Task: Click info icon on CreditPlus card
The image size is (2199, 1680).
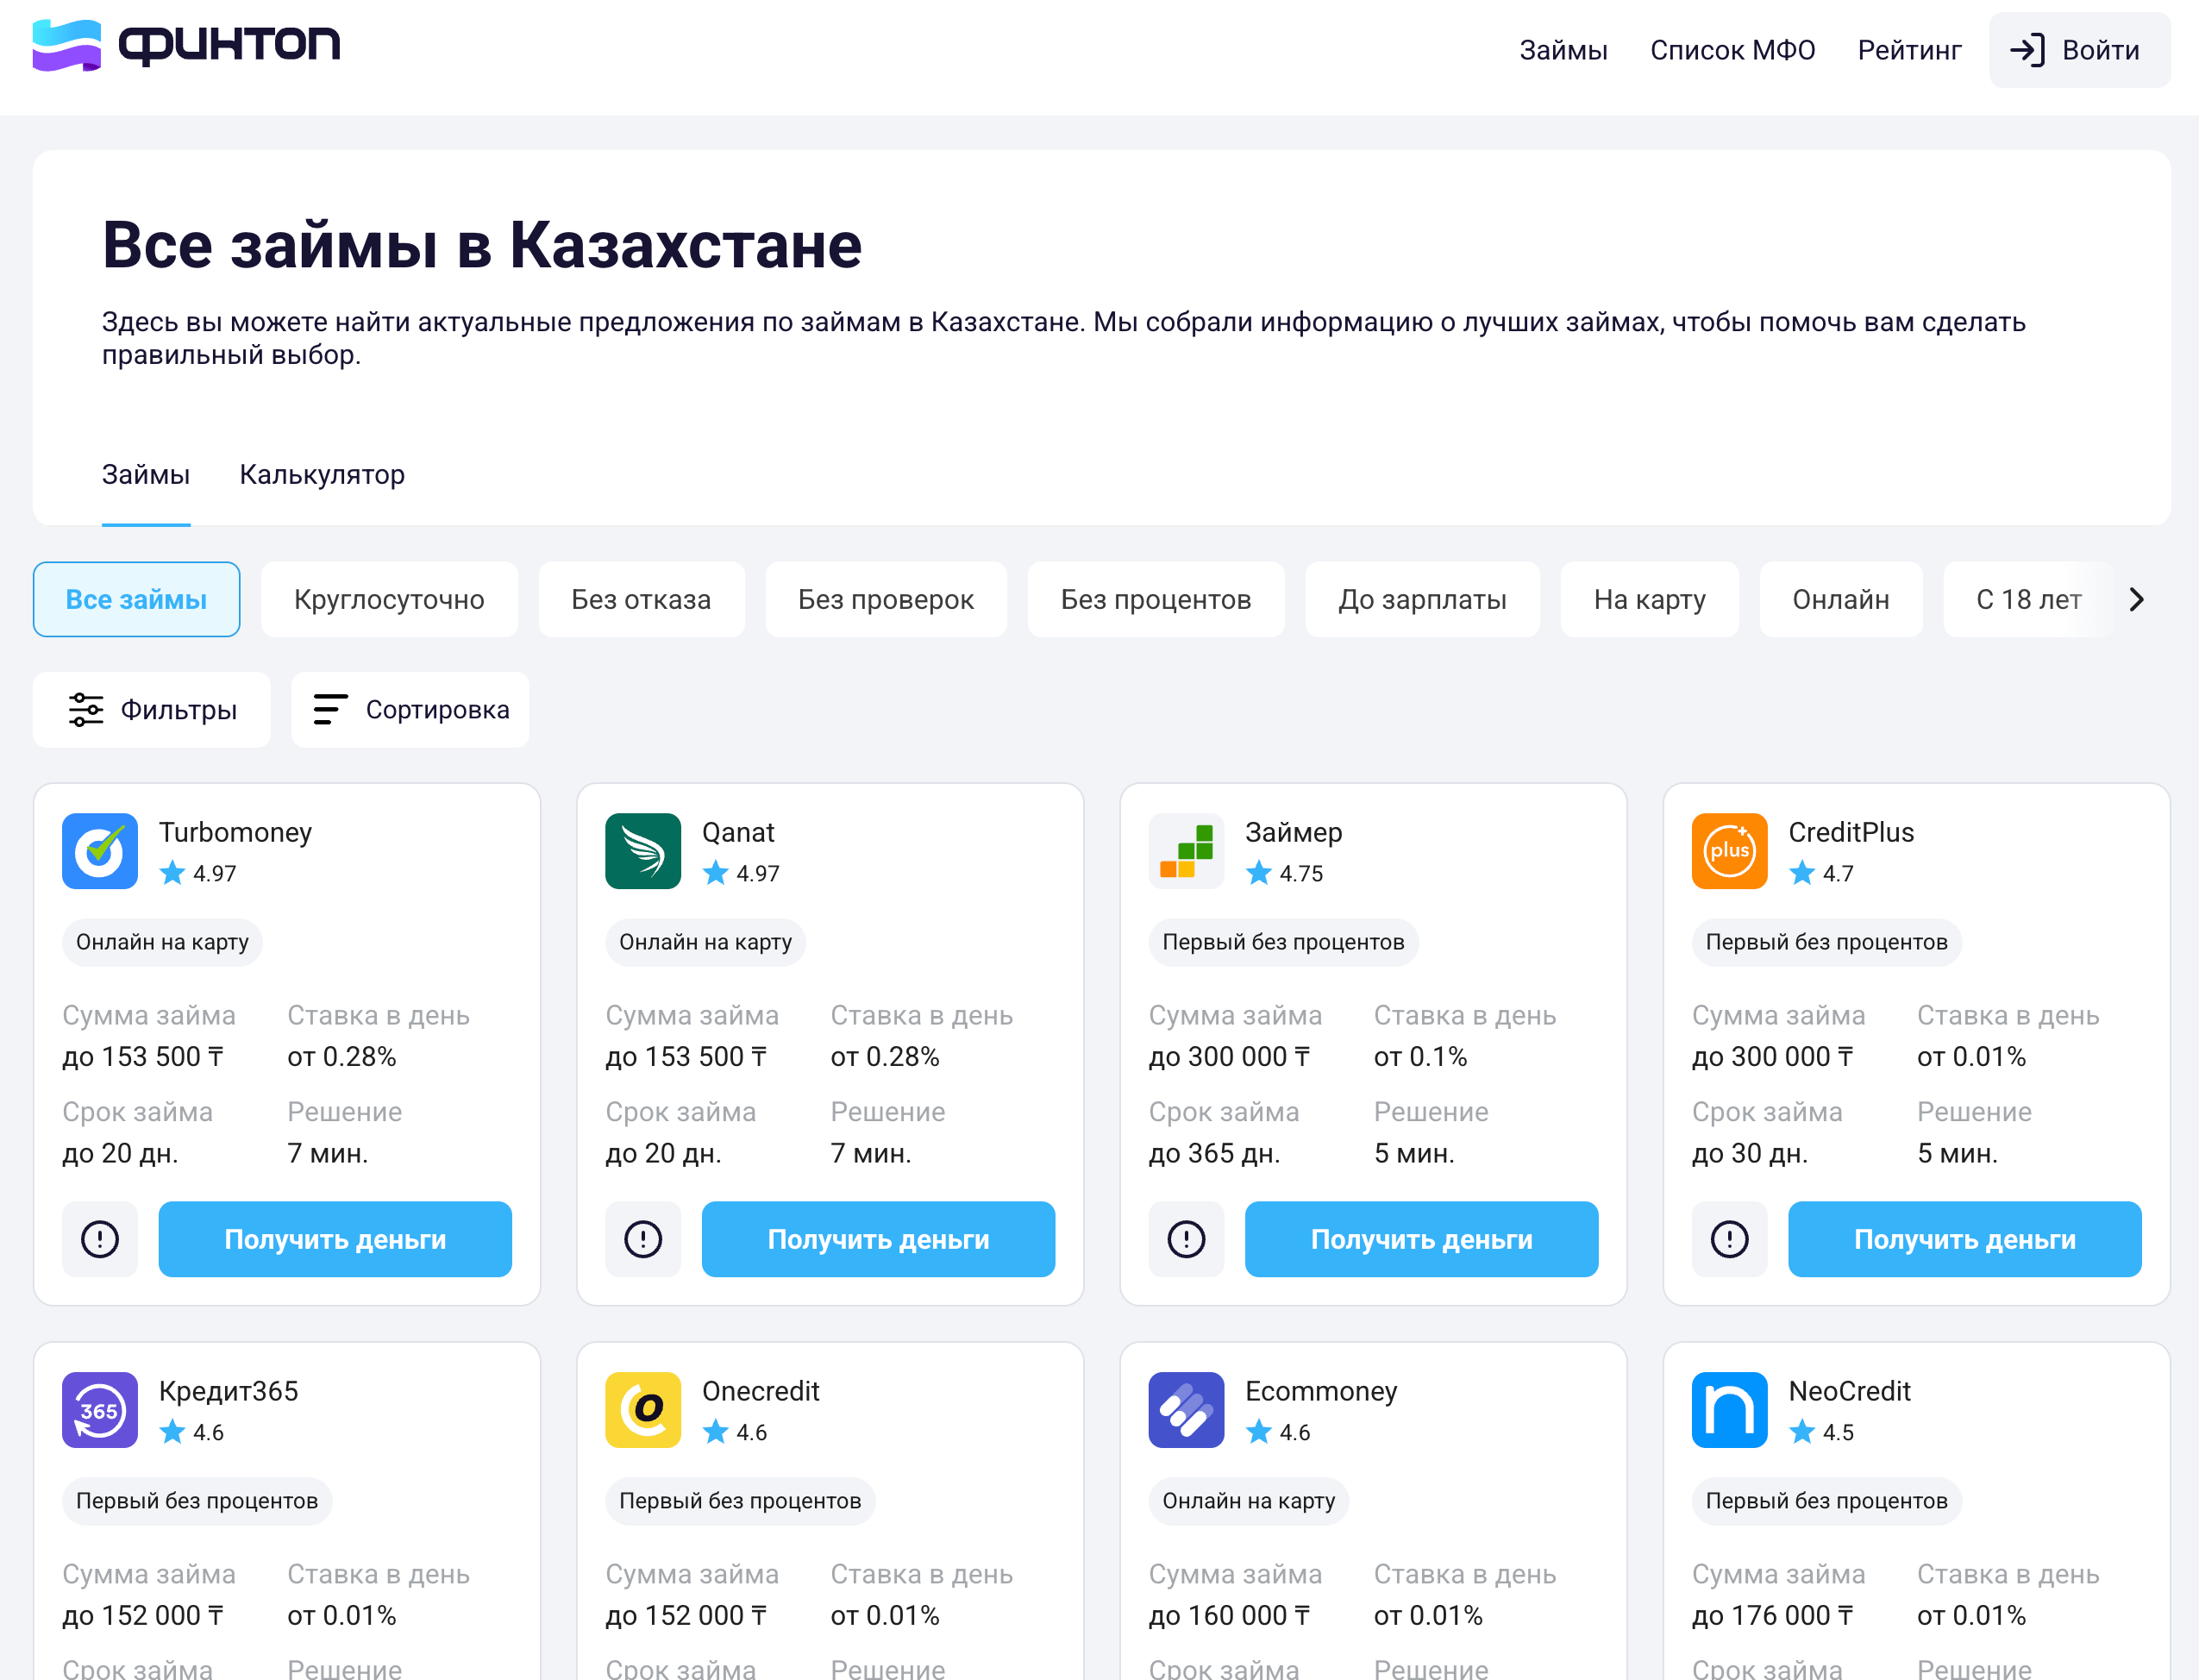Action: pos(1729,1239)
